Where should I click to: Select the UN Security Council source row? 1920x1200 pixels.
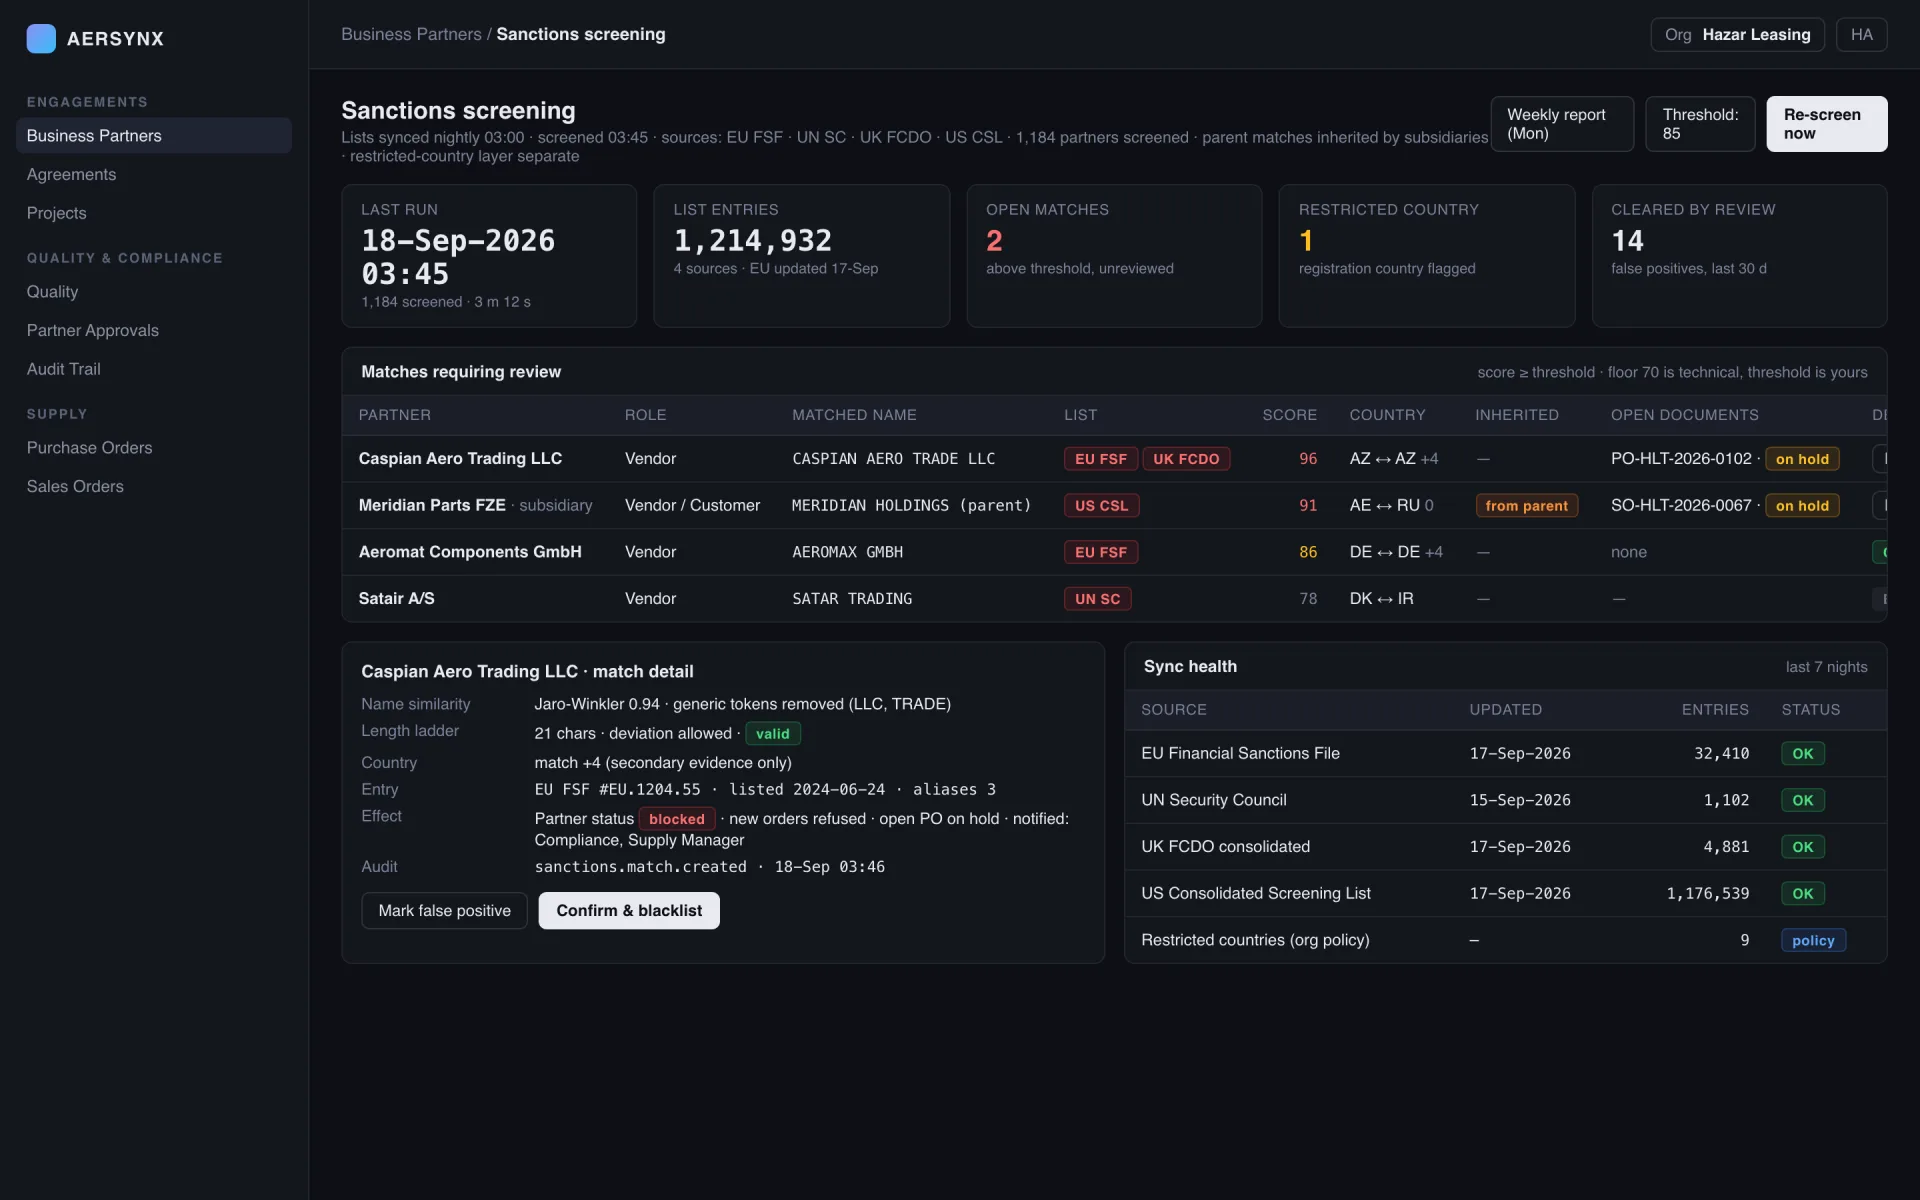(x=1505, y=800)
